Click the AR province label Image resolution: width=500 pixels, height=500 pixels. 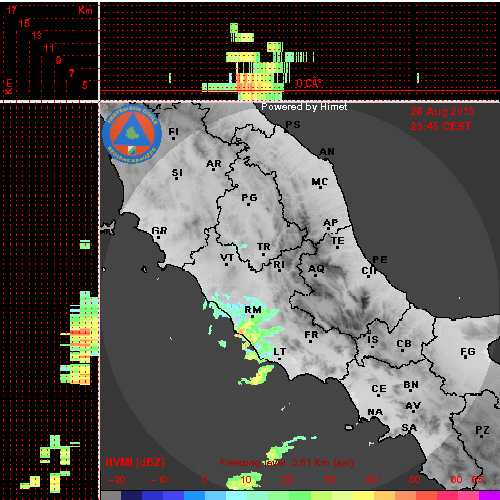(214, 164)
